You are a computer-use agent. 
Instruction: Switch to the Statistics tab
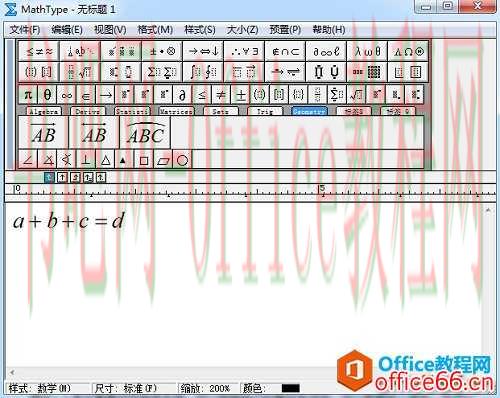pos(132,111)
